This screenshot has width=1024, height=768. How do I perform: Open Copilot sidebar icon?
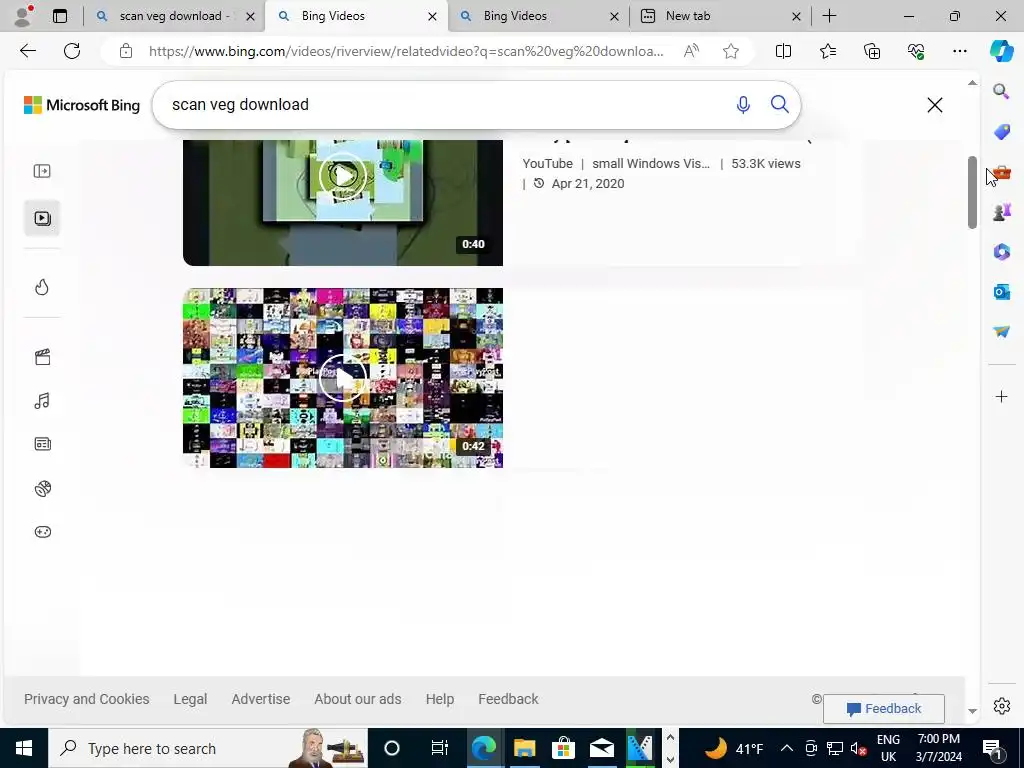[1001, 51]
